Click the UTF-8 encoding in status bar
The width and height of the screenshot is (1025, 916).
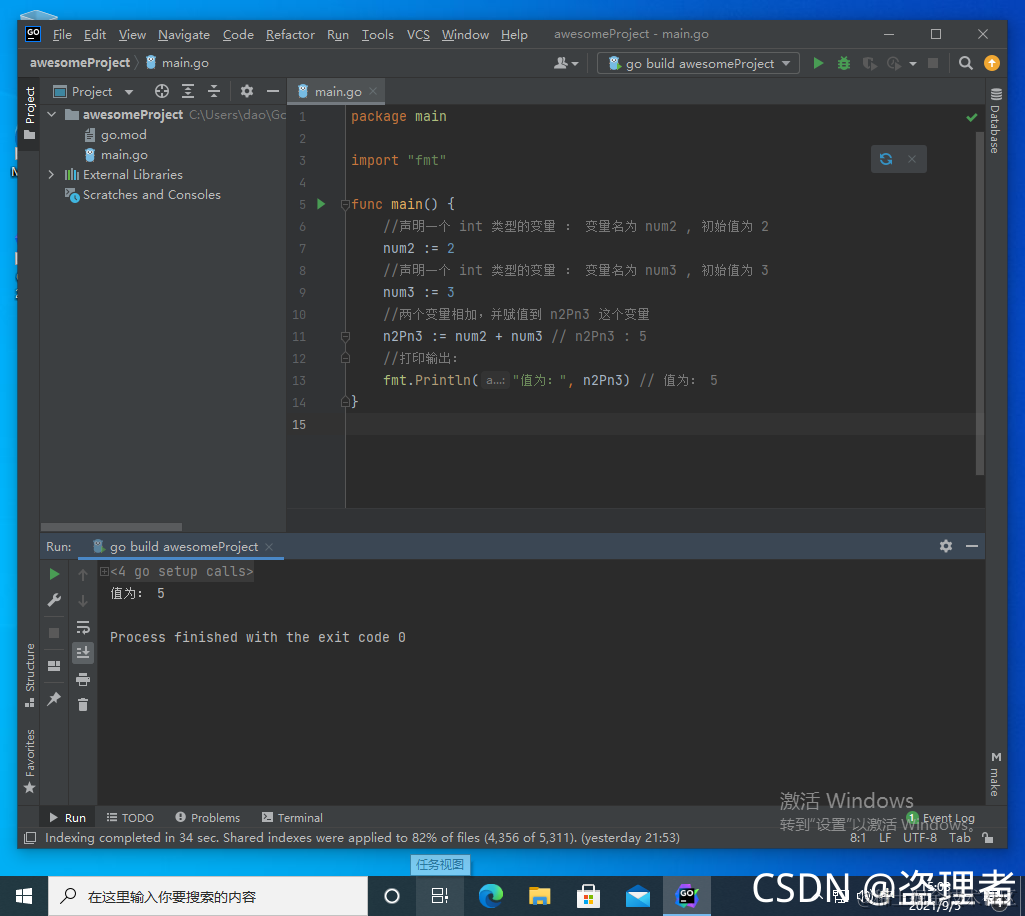(x=920, y=838)
